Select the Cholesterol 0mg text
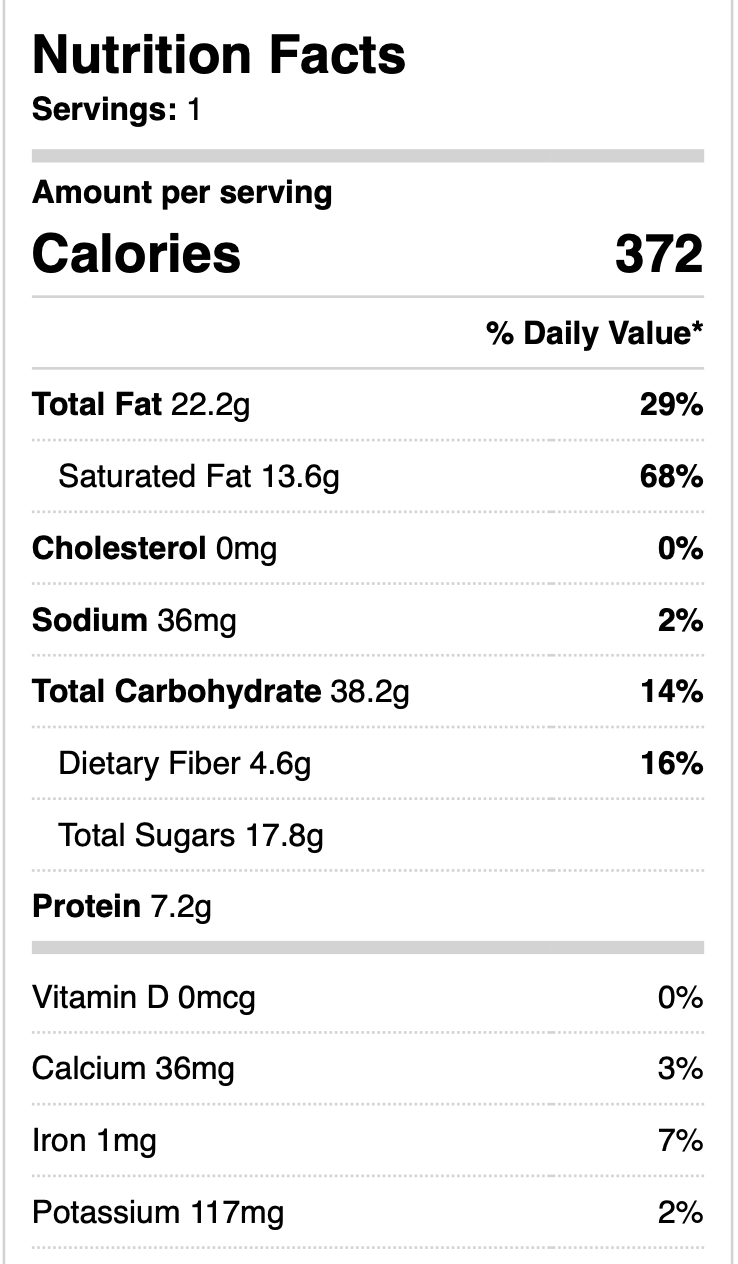 [x=154, y=549]
